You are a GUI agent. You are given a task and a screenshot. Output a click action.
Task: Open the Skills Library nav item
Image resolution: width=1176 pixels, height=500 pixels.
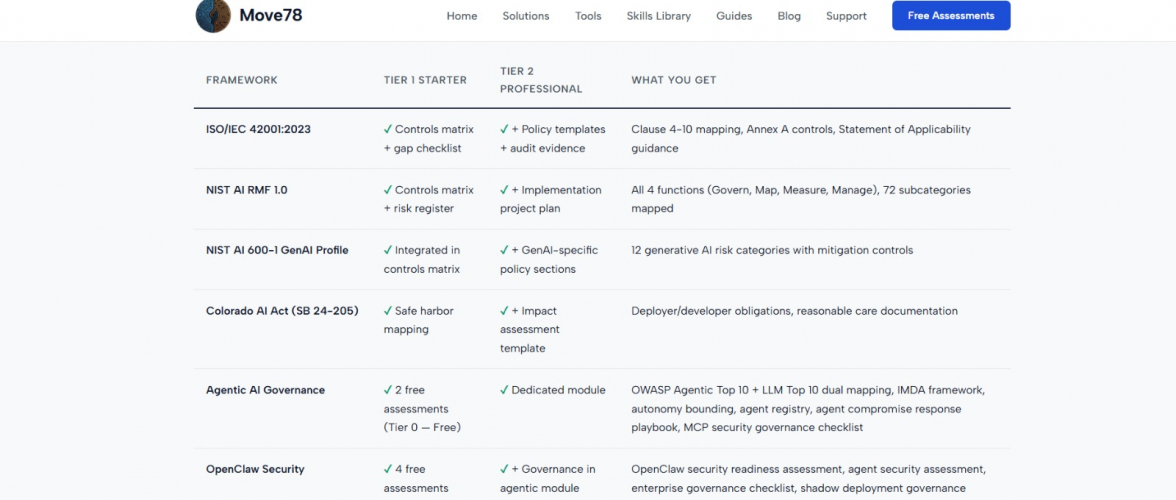click(x=658, y=16)
